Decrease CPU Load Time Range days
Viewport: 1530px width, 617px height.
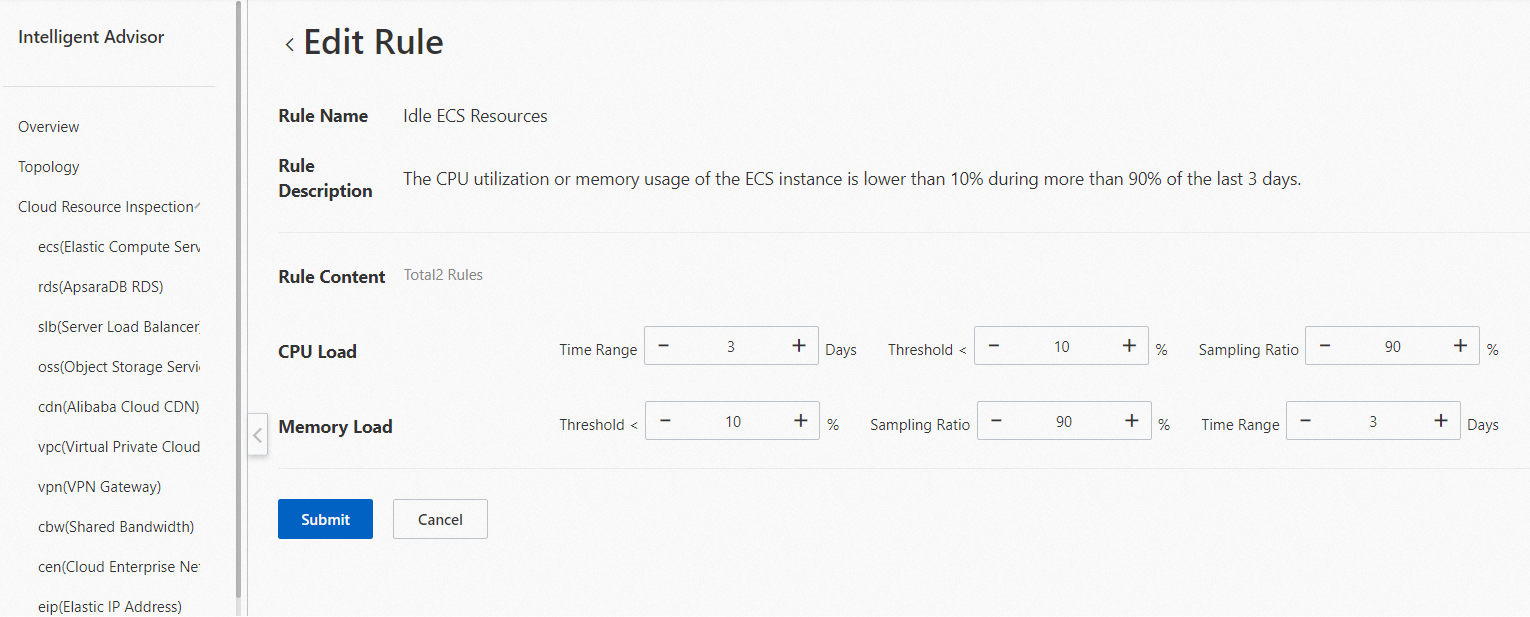[663, 346]
